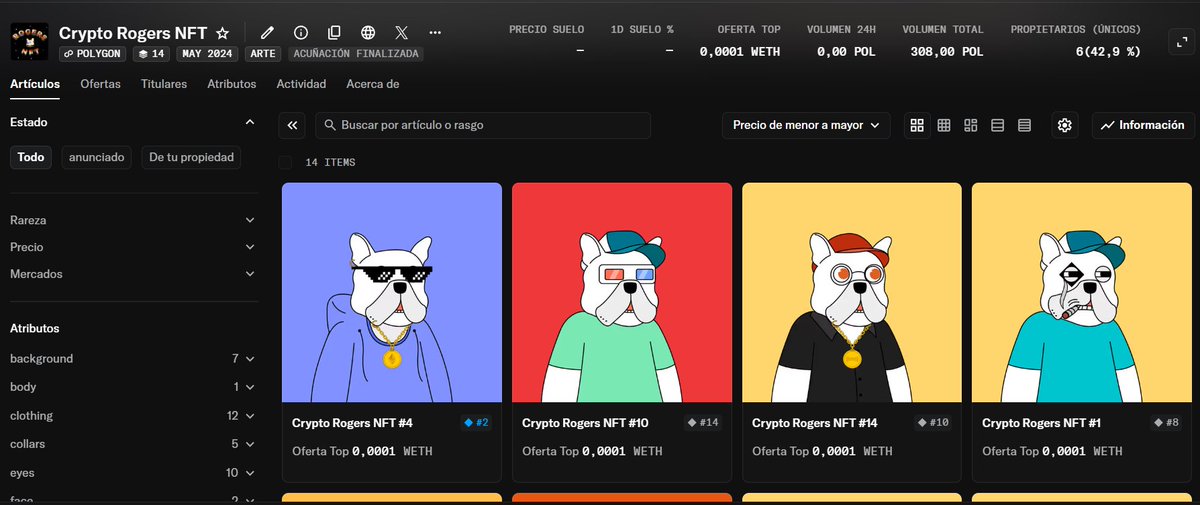Open the X (Twitter) link icon
This screenshot has width=1200, height=505.
[401, 33]
